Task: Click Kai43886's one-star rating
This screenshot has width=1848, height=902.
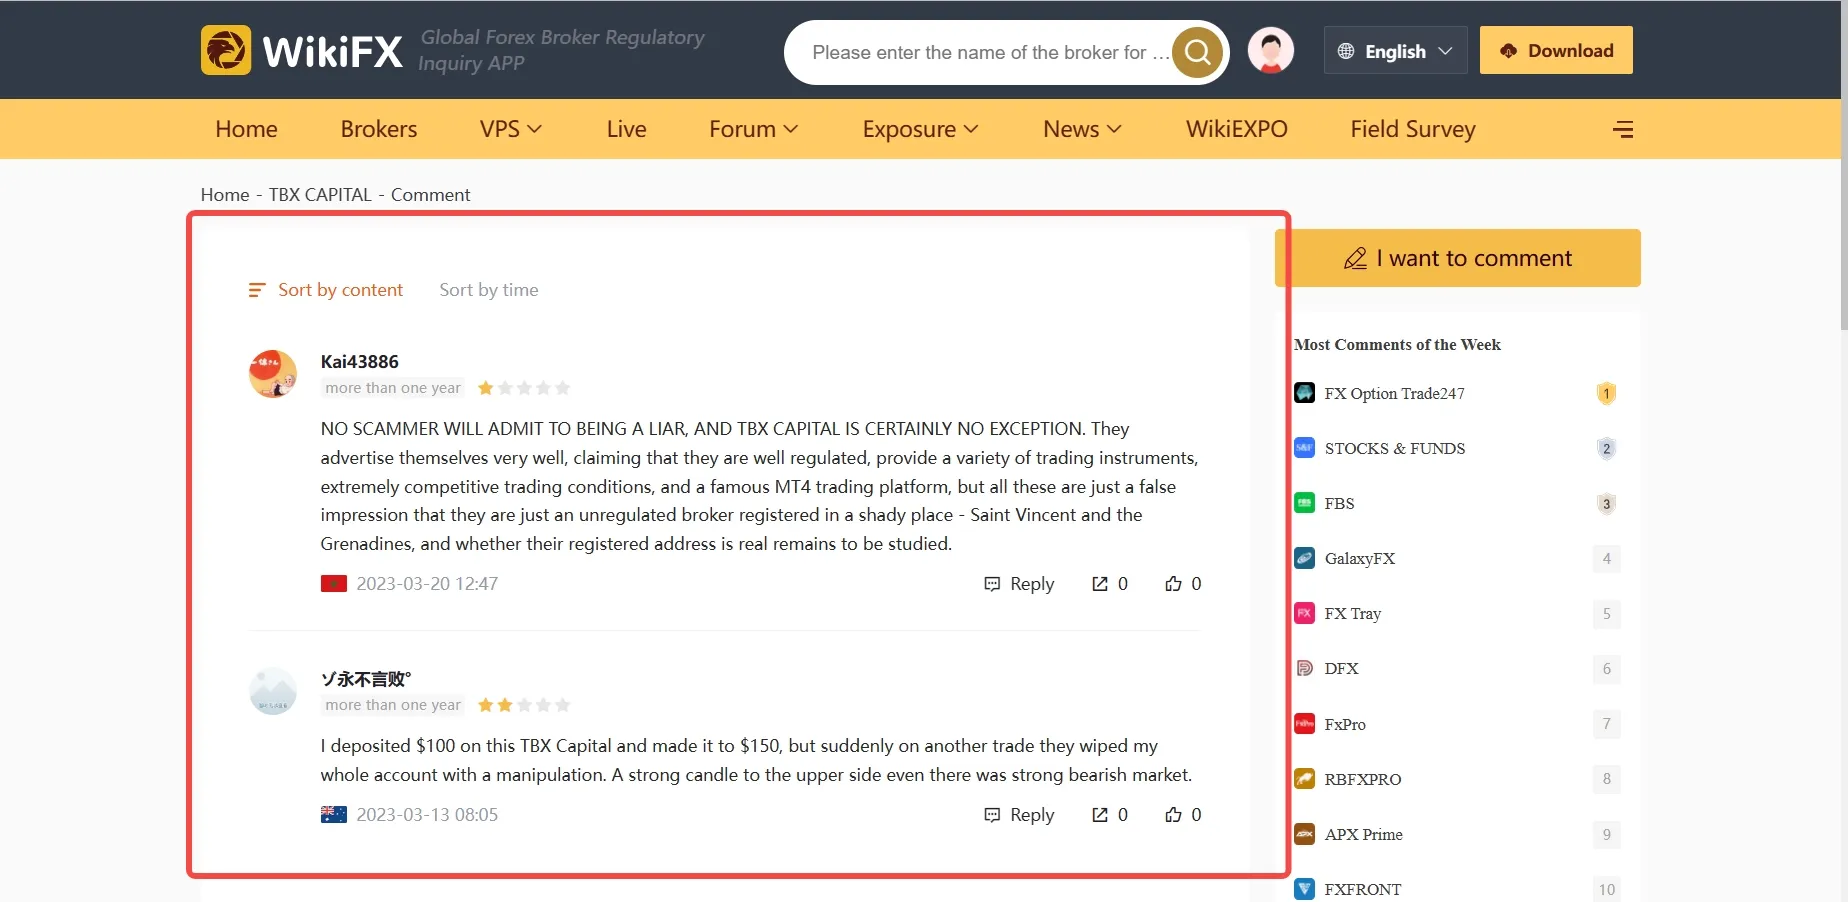Action: pyautogui.click(x=524, y=388)
